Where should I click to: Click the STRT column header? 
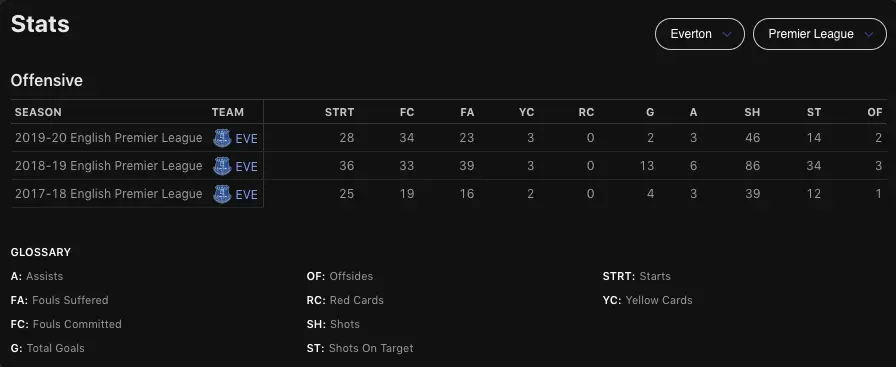point(339,113)
